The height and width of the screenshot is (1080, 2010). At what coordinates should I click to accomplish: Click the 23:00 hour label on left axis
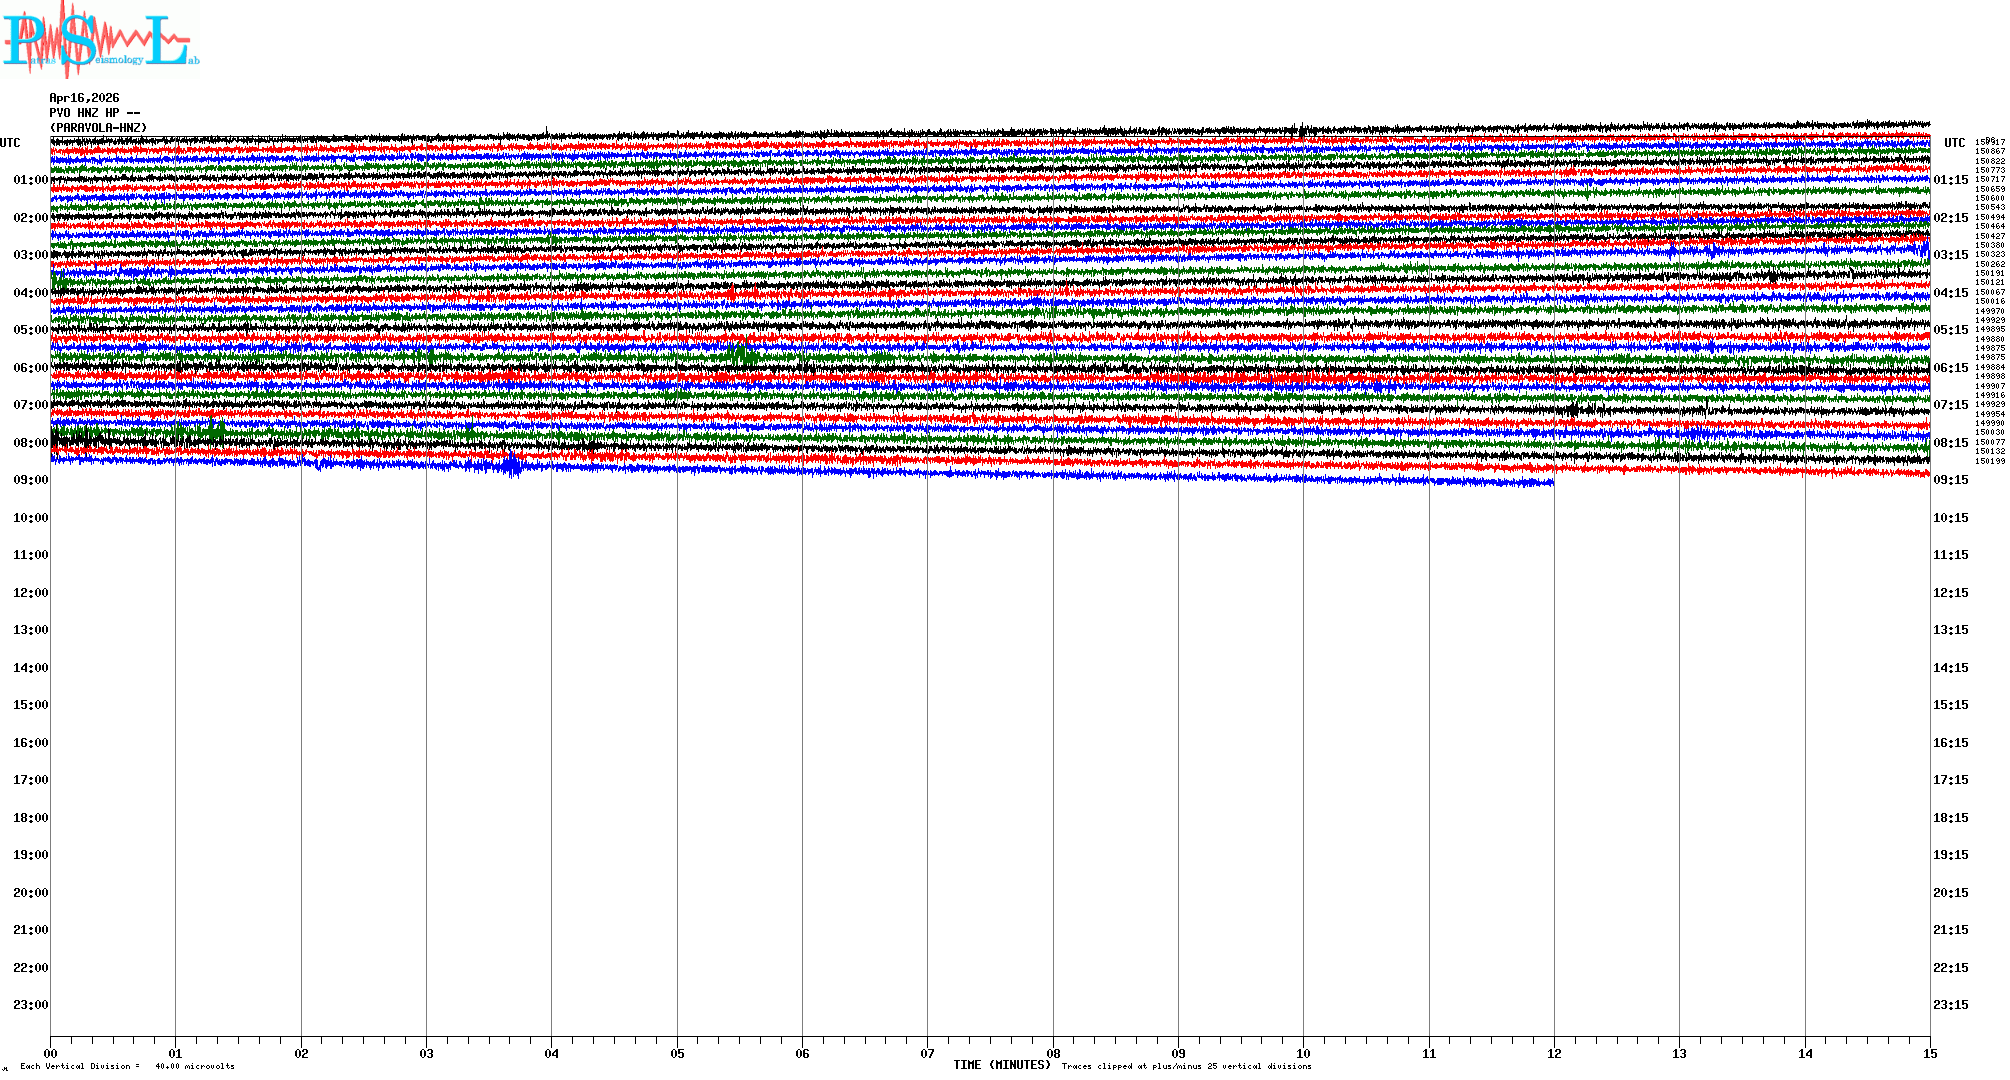click(30, 1005)
